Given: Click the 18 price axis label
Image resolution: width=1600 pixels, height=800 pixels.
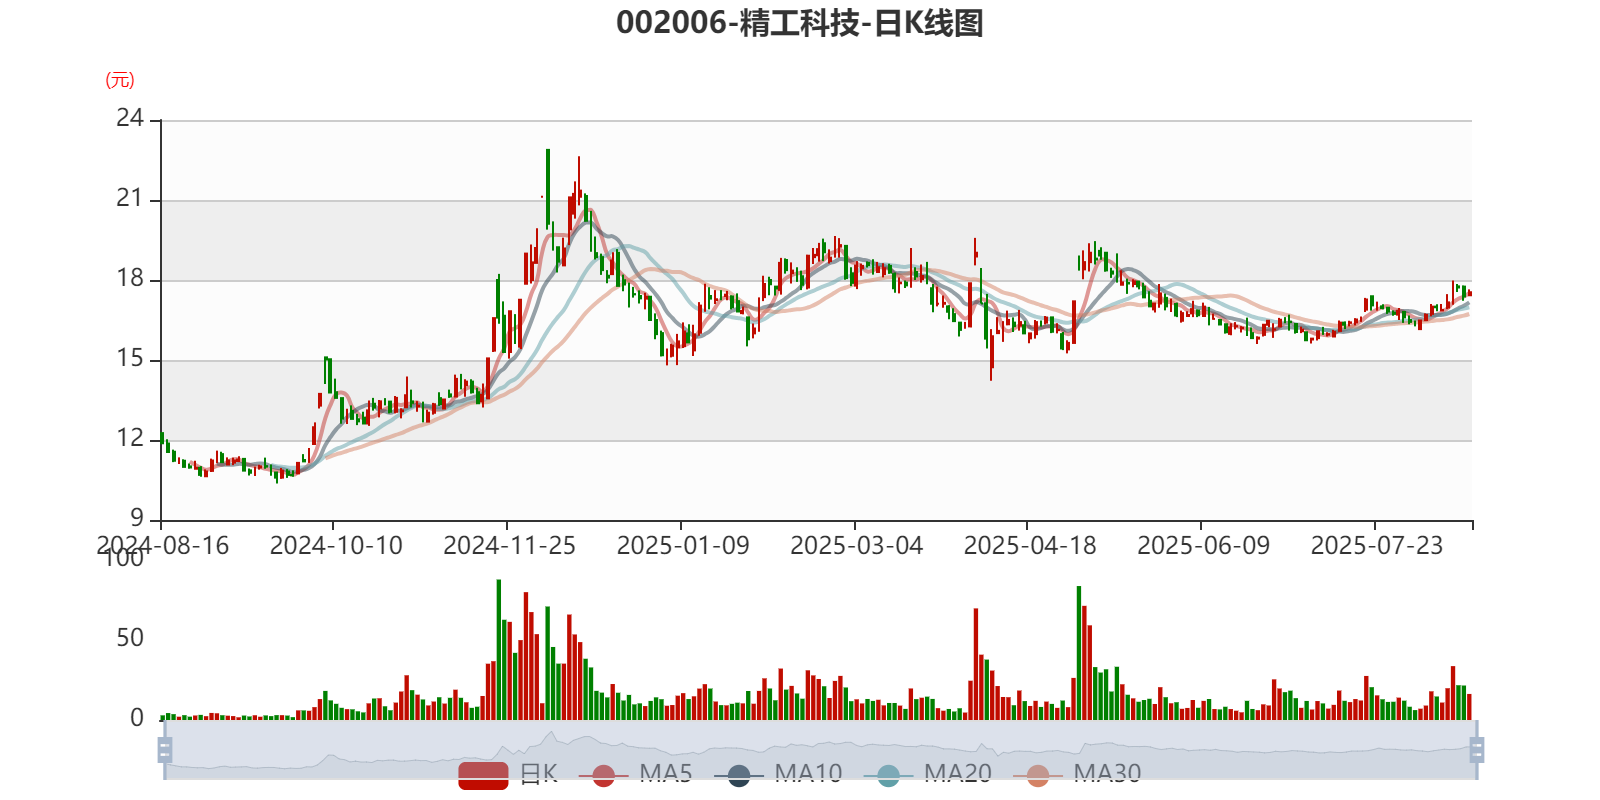Looking at the screenshot, I should (x=130, y=278).
